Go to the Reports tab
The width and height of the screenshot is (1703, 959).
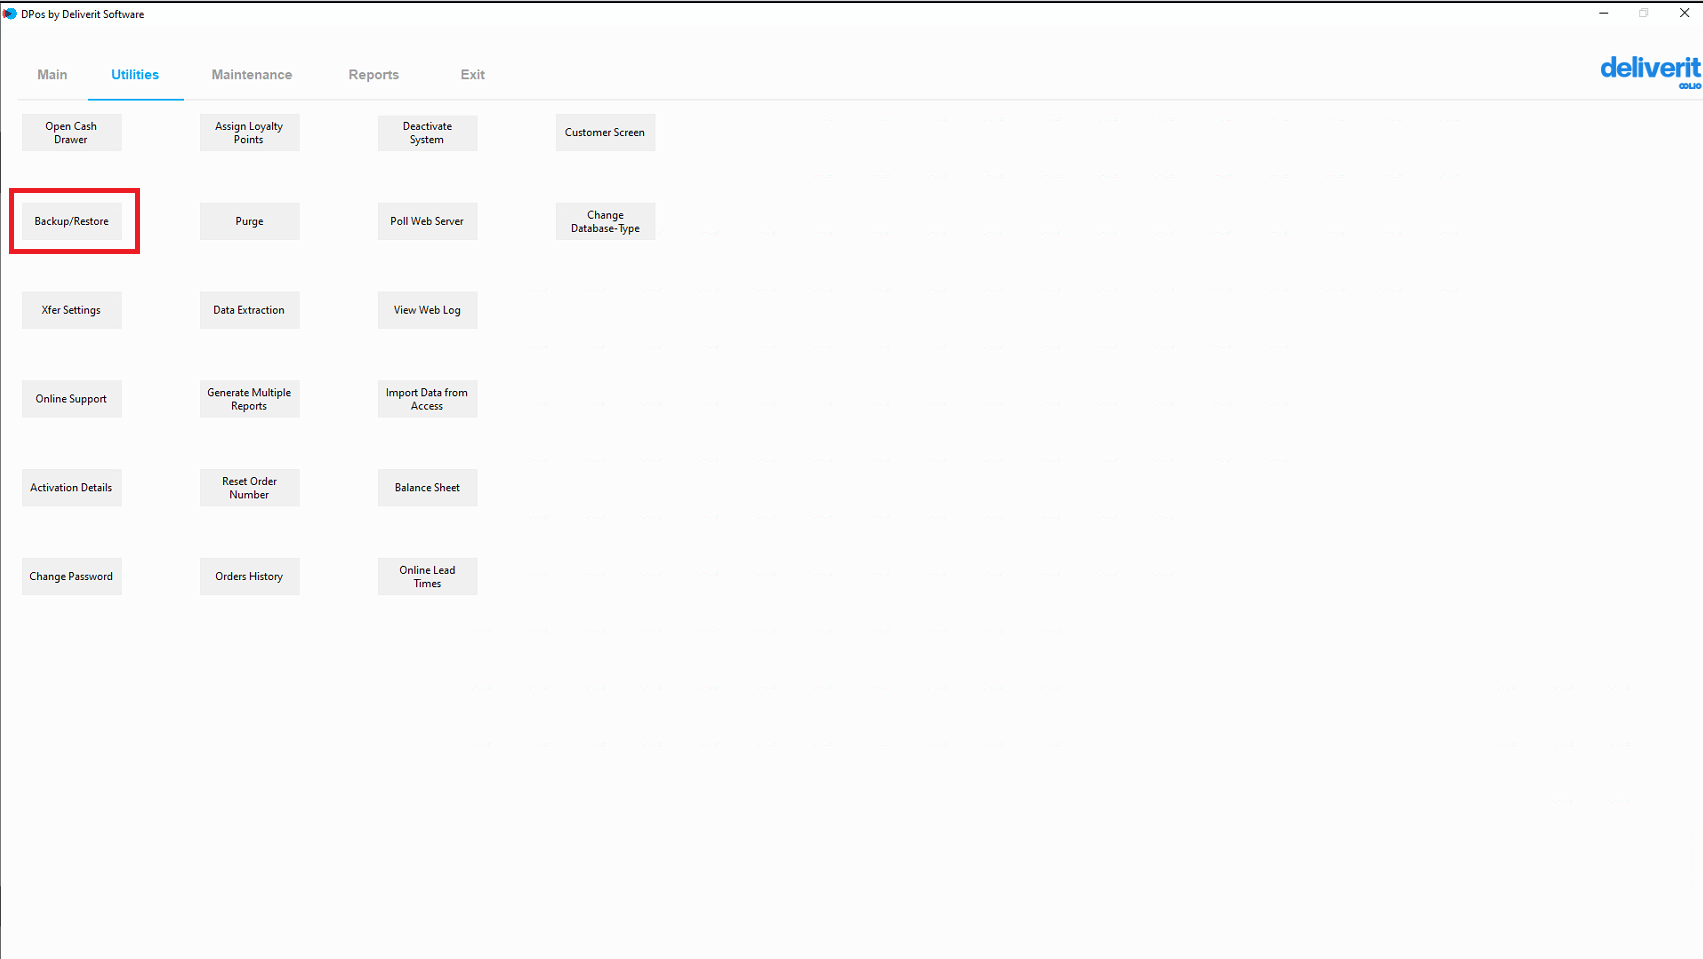tap(373, 75)
